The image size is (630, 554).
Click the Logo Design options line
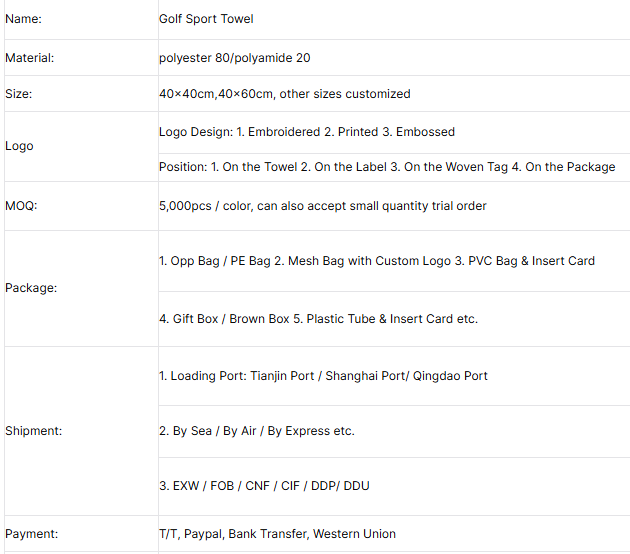pyautogui.click(x=306, y=132)
